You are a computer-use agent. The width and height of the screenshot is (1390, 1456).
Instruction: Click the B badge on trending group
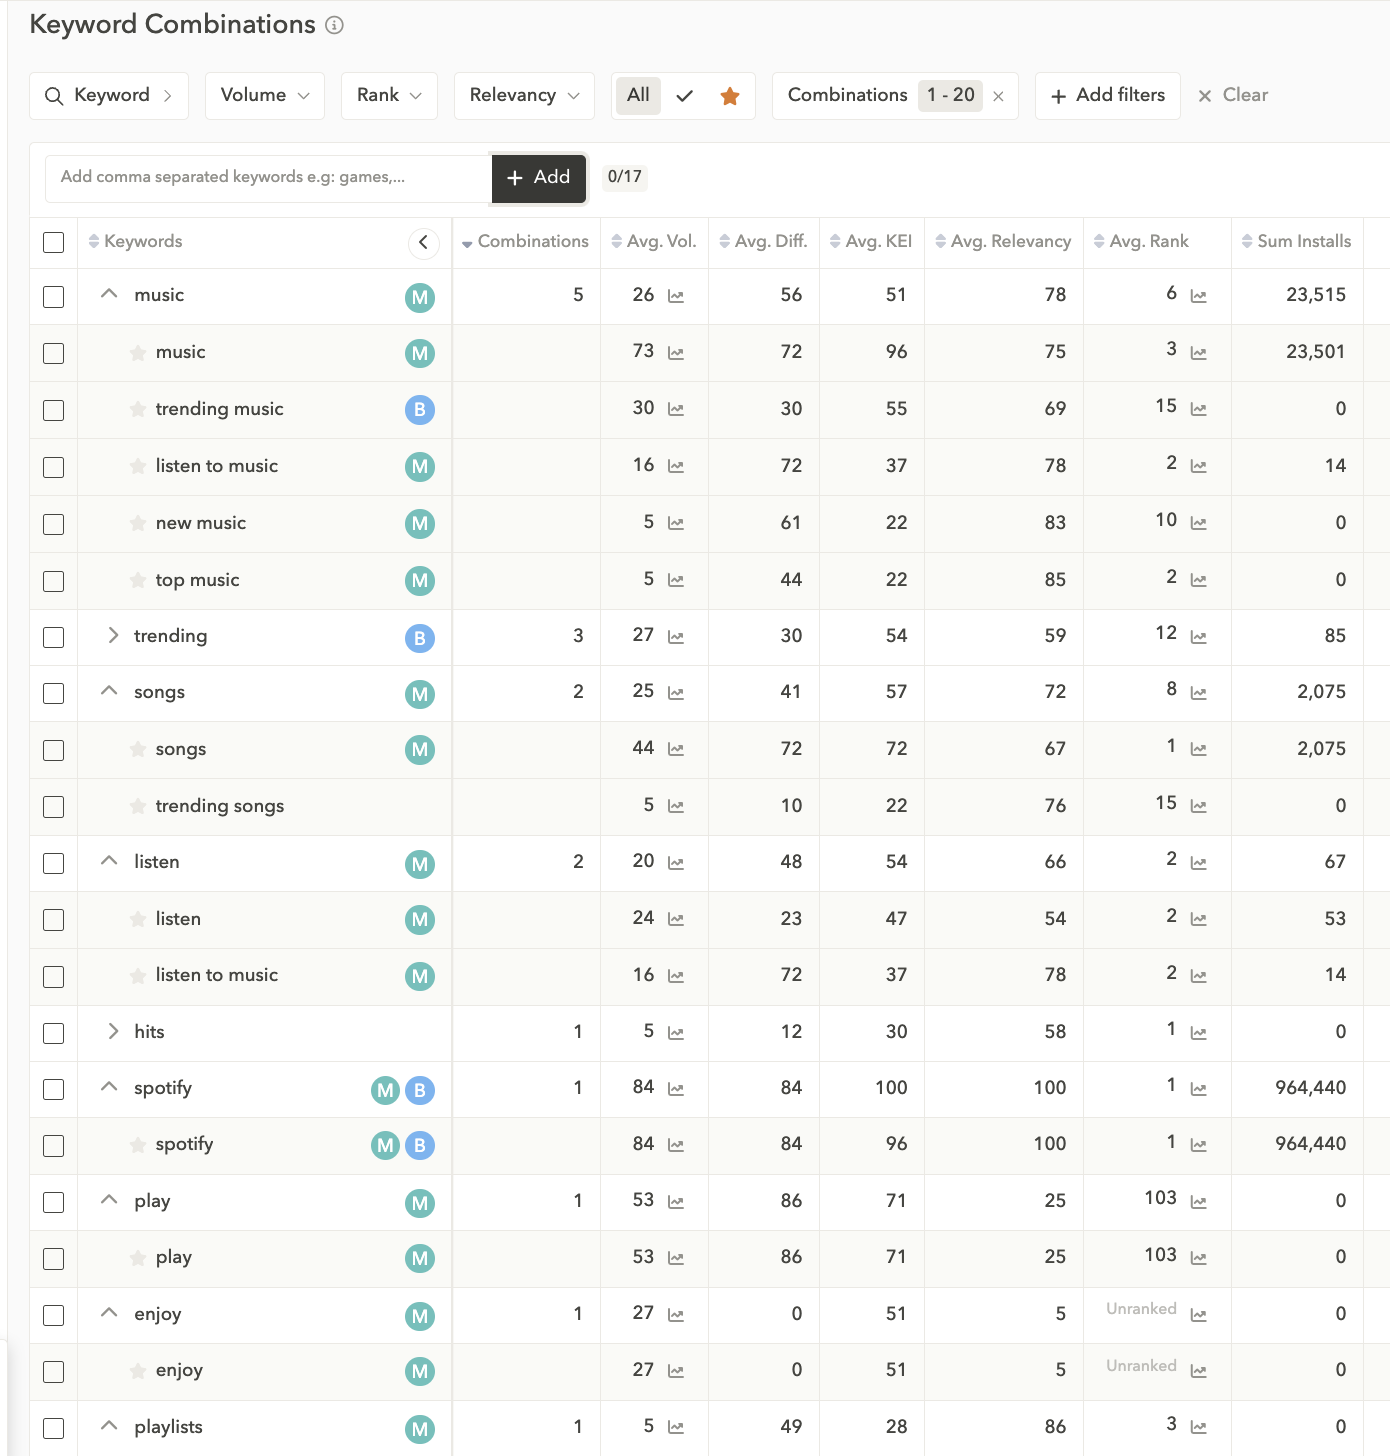point(420,638)
